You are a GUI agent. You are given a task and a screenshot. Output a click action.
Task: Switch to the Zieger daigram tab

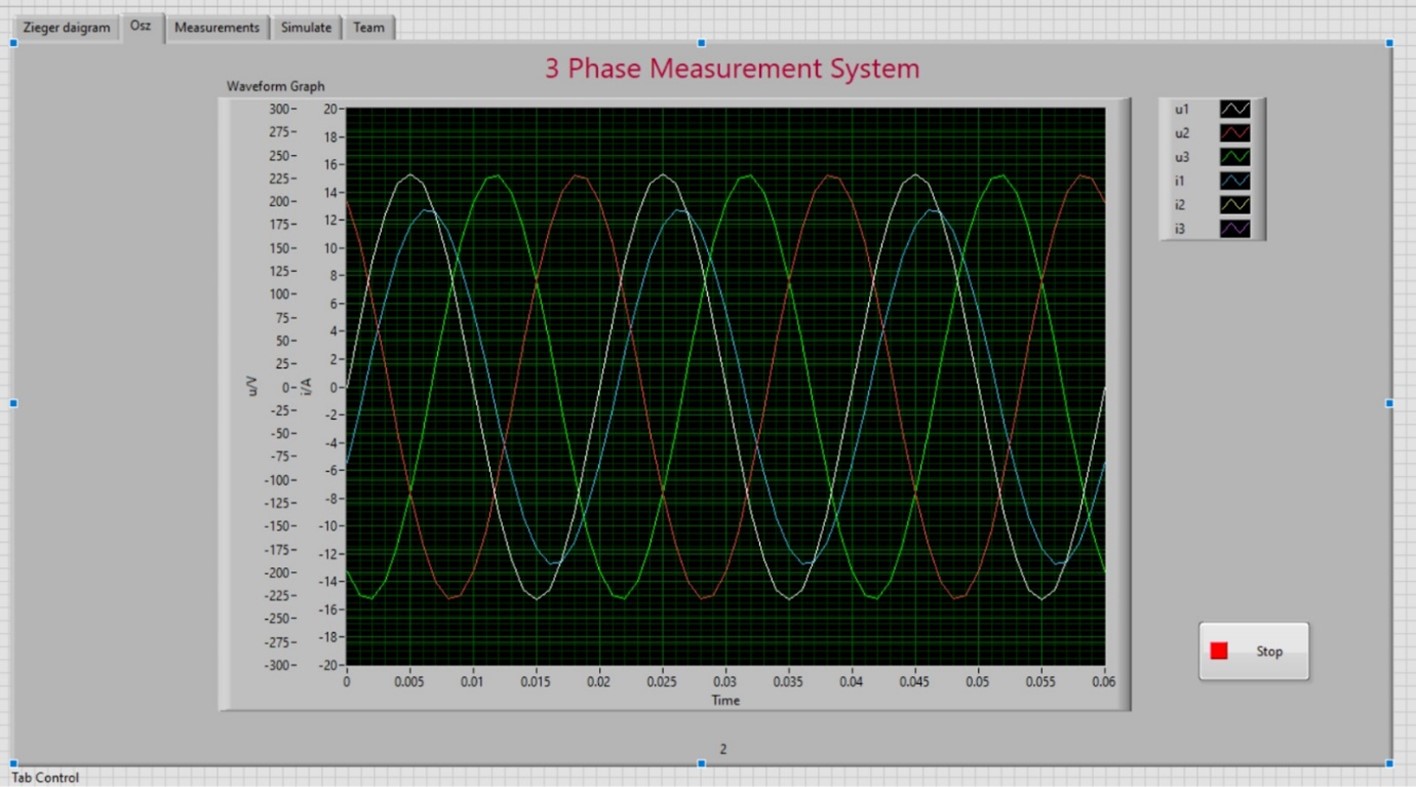pyautogui.click(x=66, y=27)
